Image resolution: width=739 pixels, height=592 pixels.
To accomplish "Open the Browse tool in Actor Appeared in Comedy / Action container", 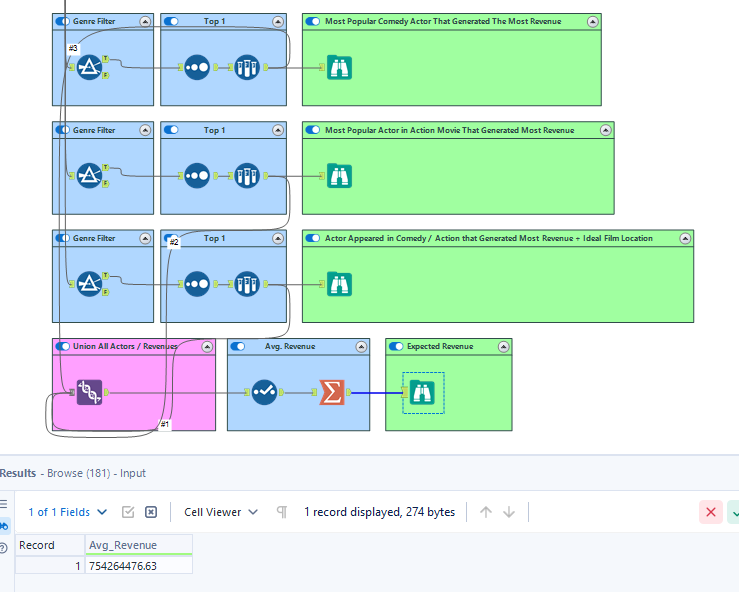I will point(339,284).
